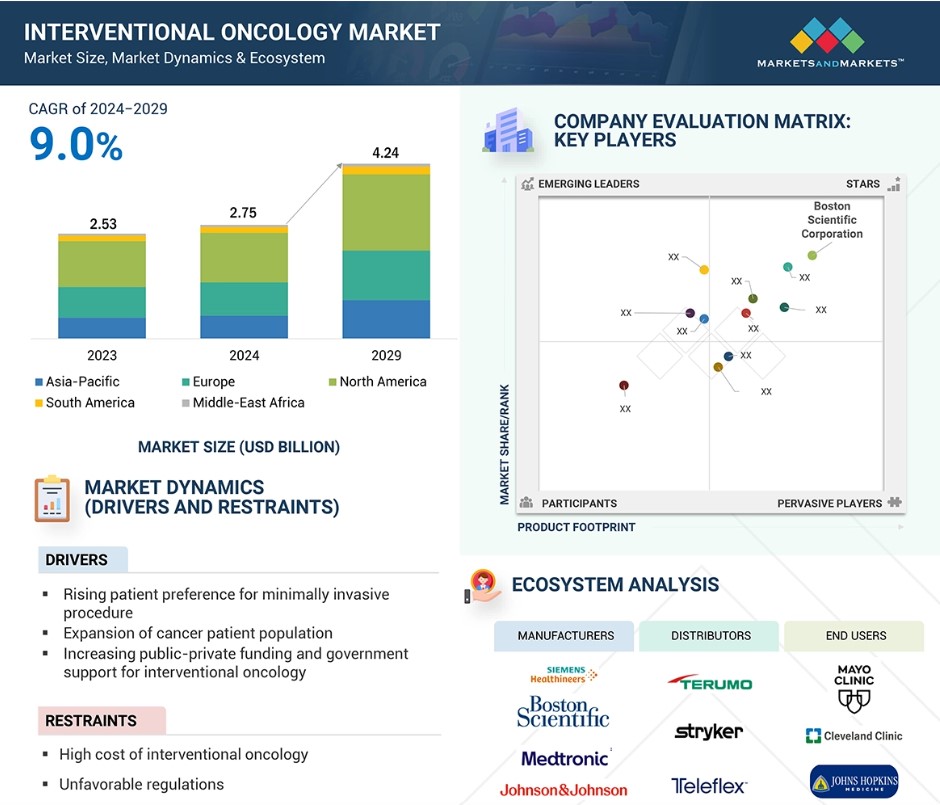Click the "MARKET SHARE/RANK" axis label
This screenshot has width=940, height=805.
click(505, 444)
